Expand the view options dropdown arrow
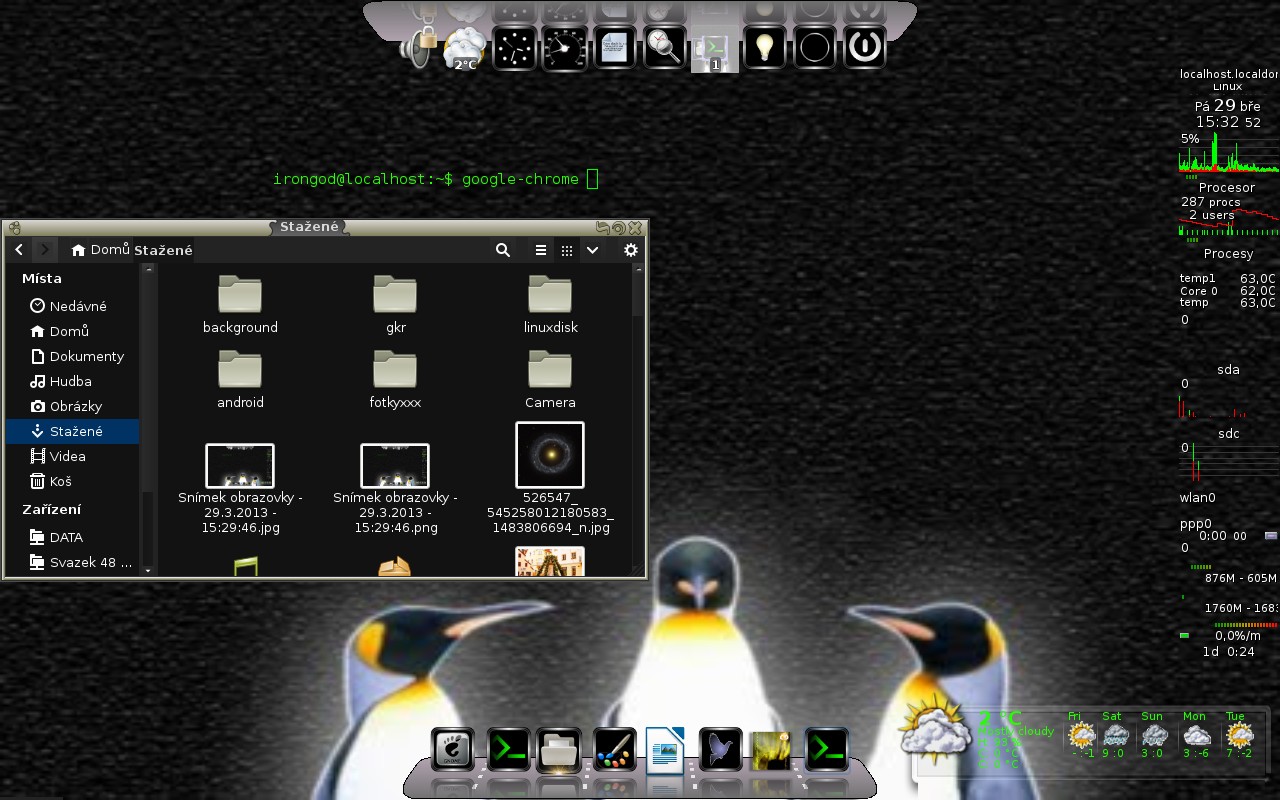 592,250
